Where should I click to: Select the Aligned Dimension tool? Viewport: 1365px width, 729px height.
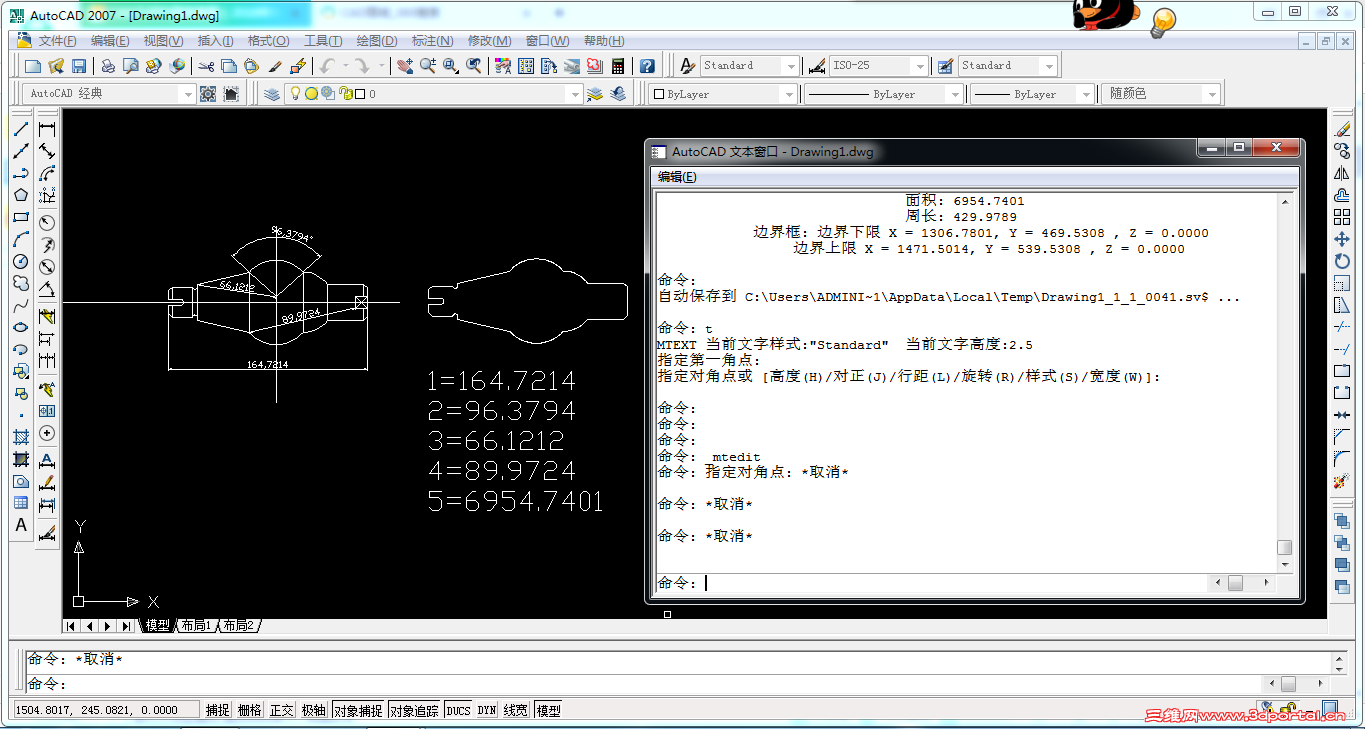(x=47, y=151)
